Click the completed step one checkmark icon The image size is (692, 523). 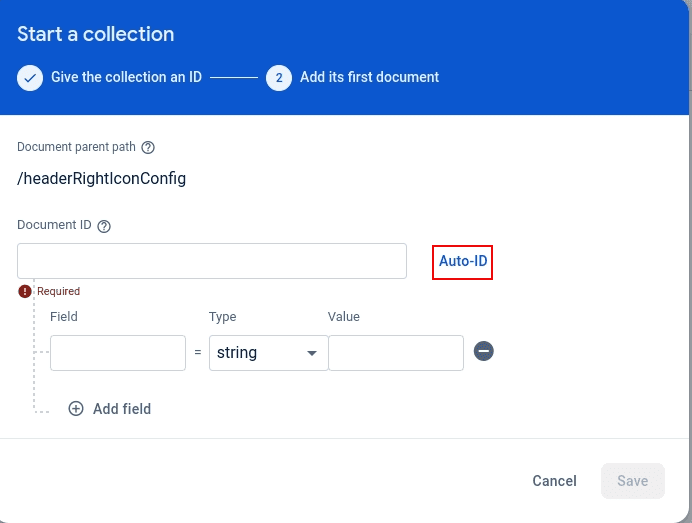(30, 77)
